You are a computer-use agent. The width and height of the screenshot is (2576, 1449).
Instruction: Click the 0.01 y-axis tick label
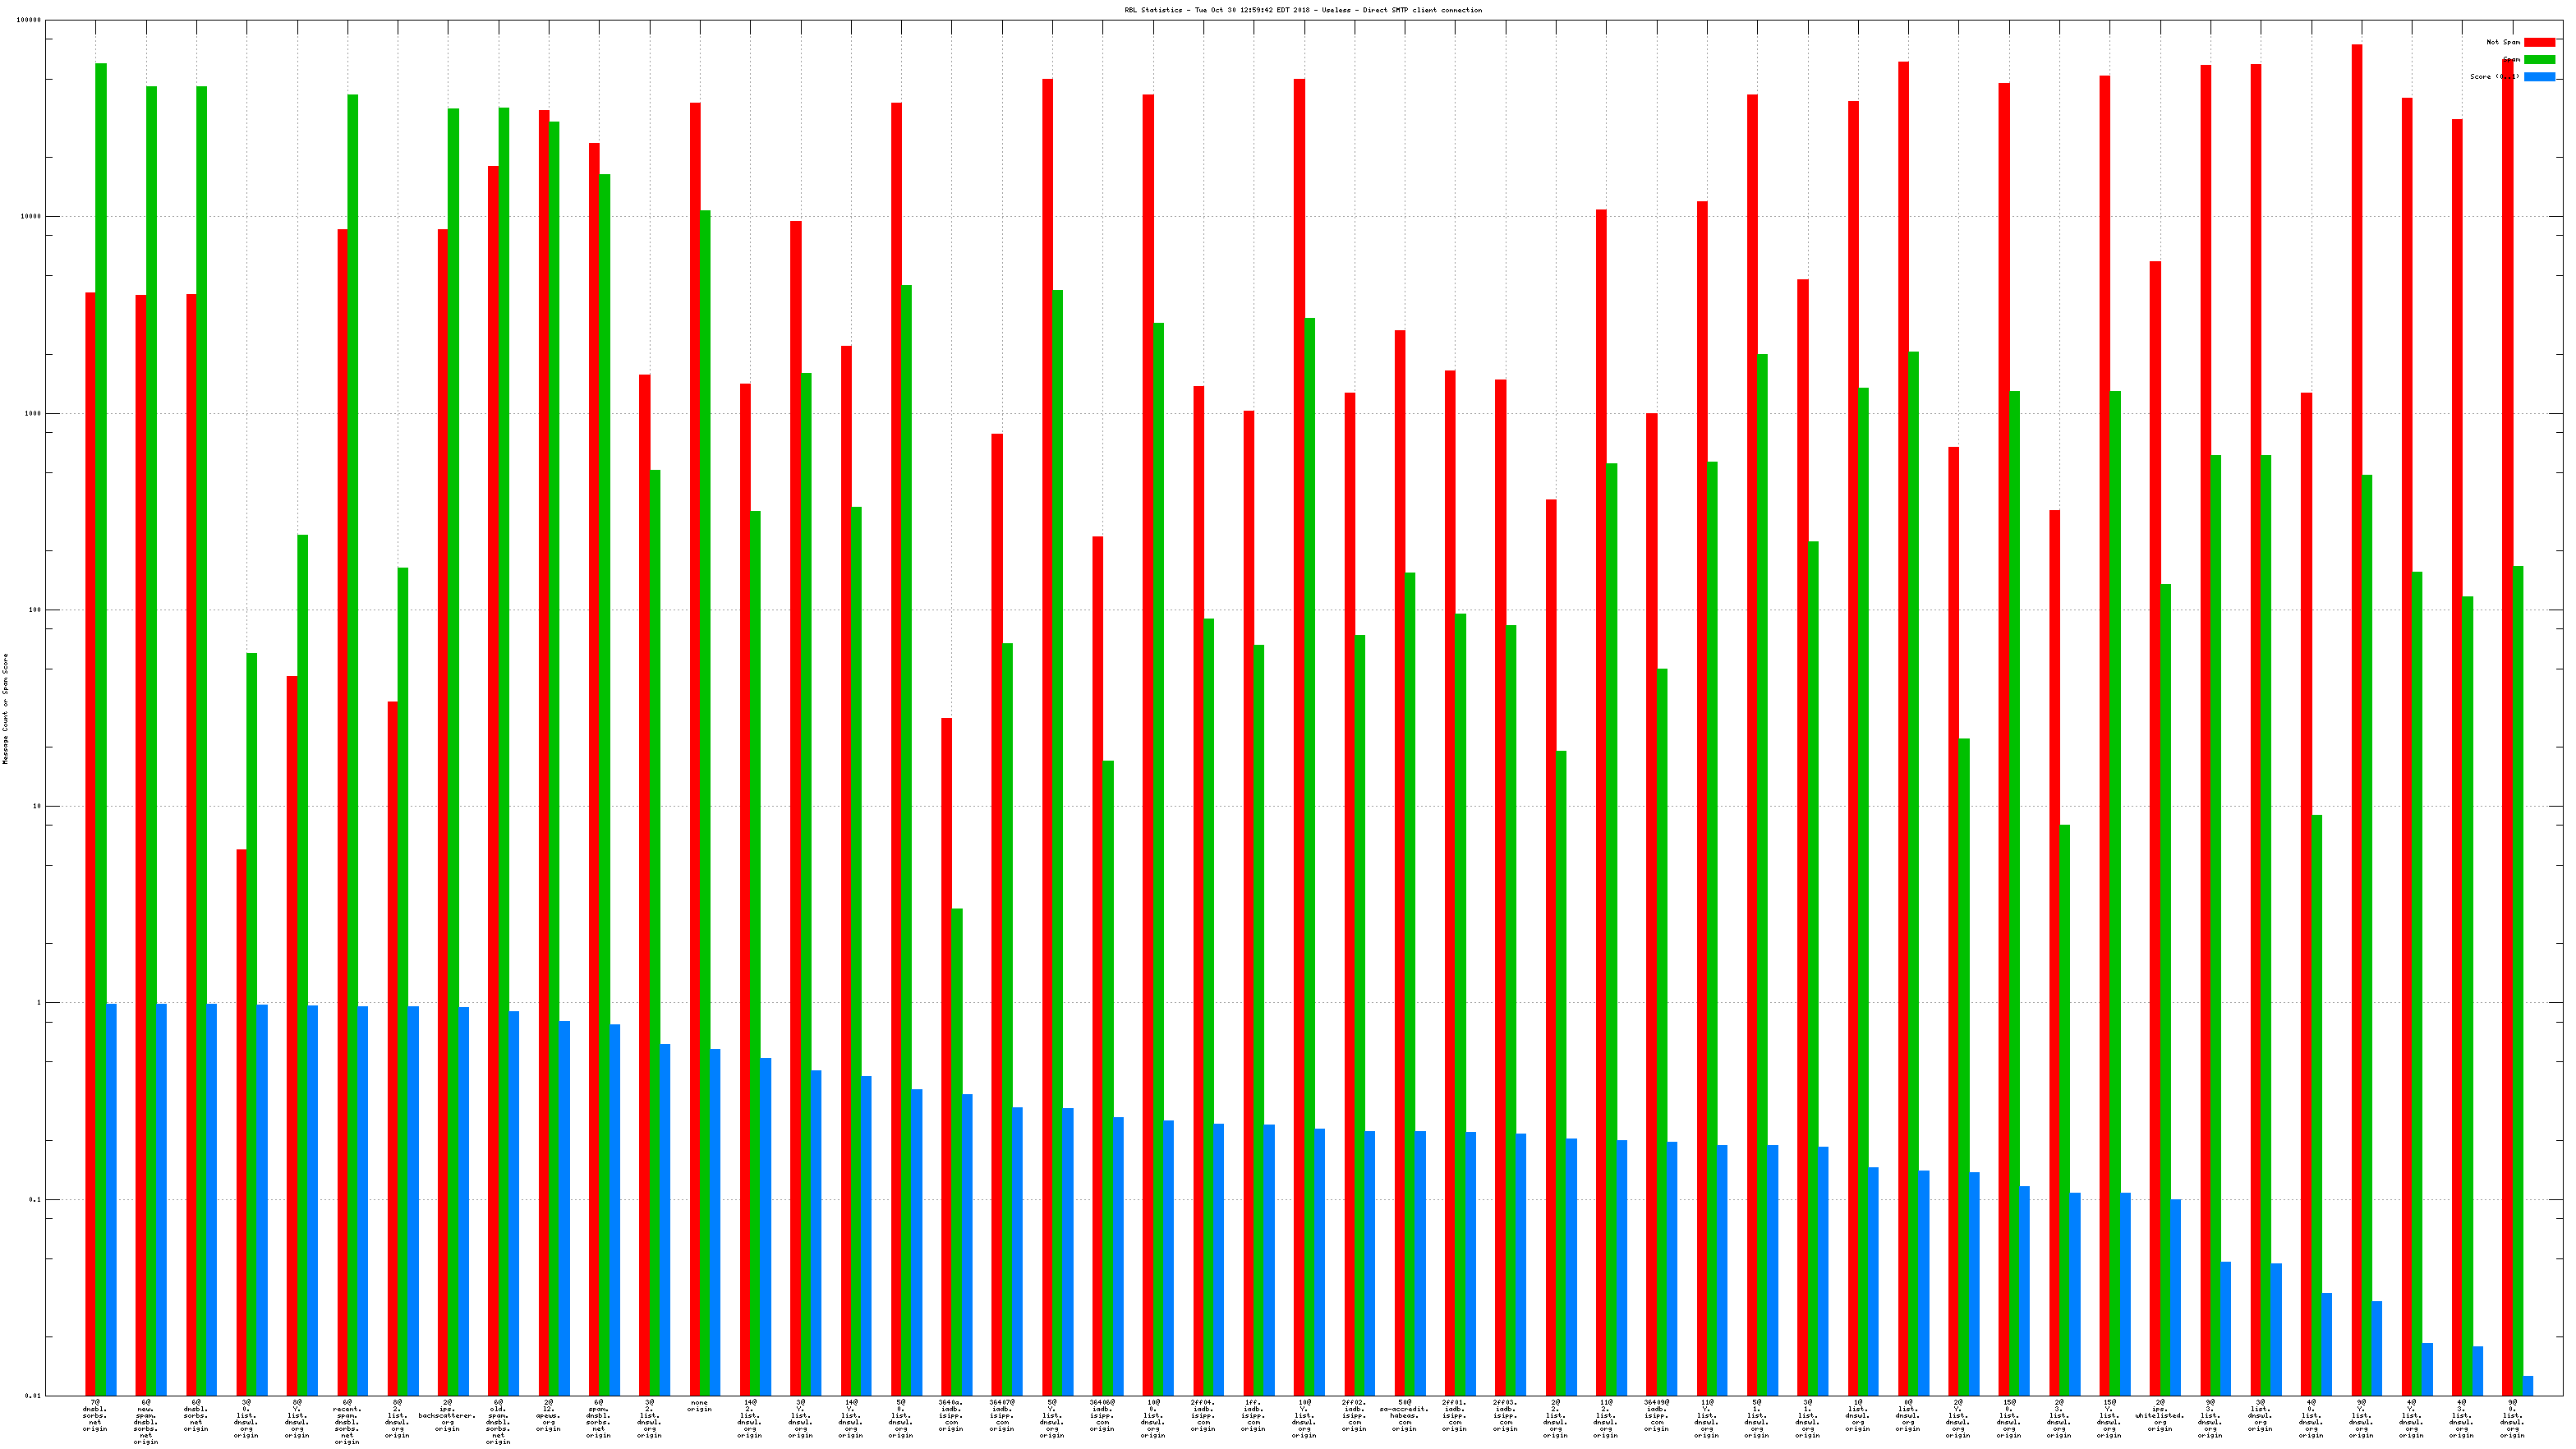[x=33, y=1396]
